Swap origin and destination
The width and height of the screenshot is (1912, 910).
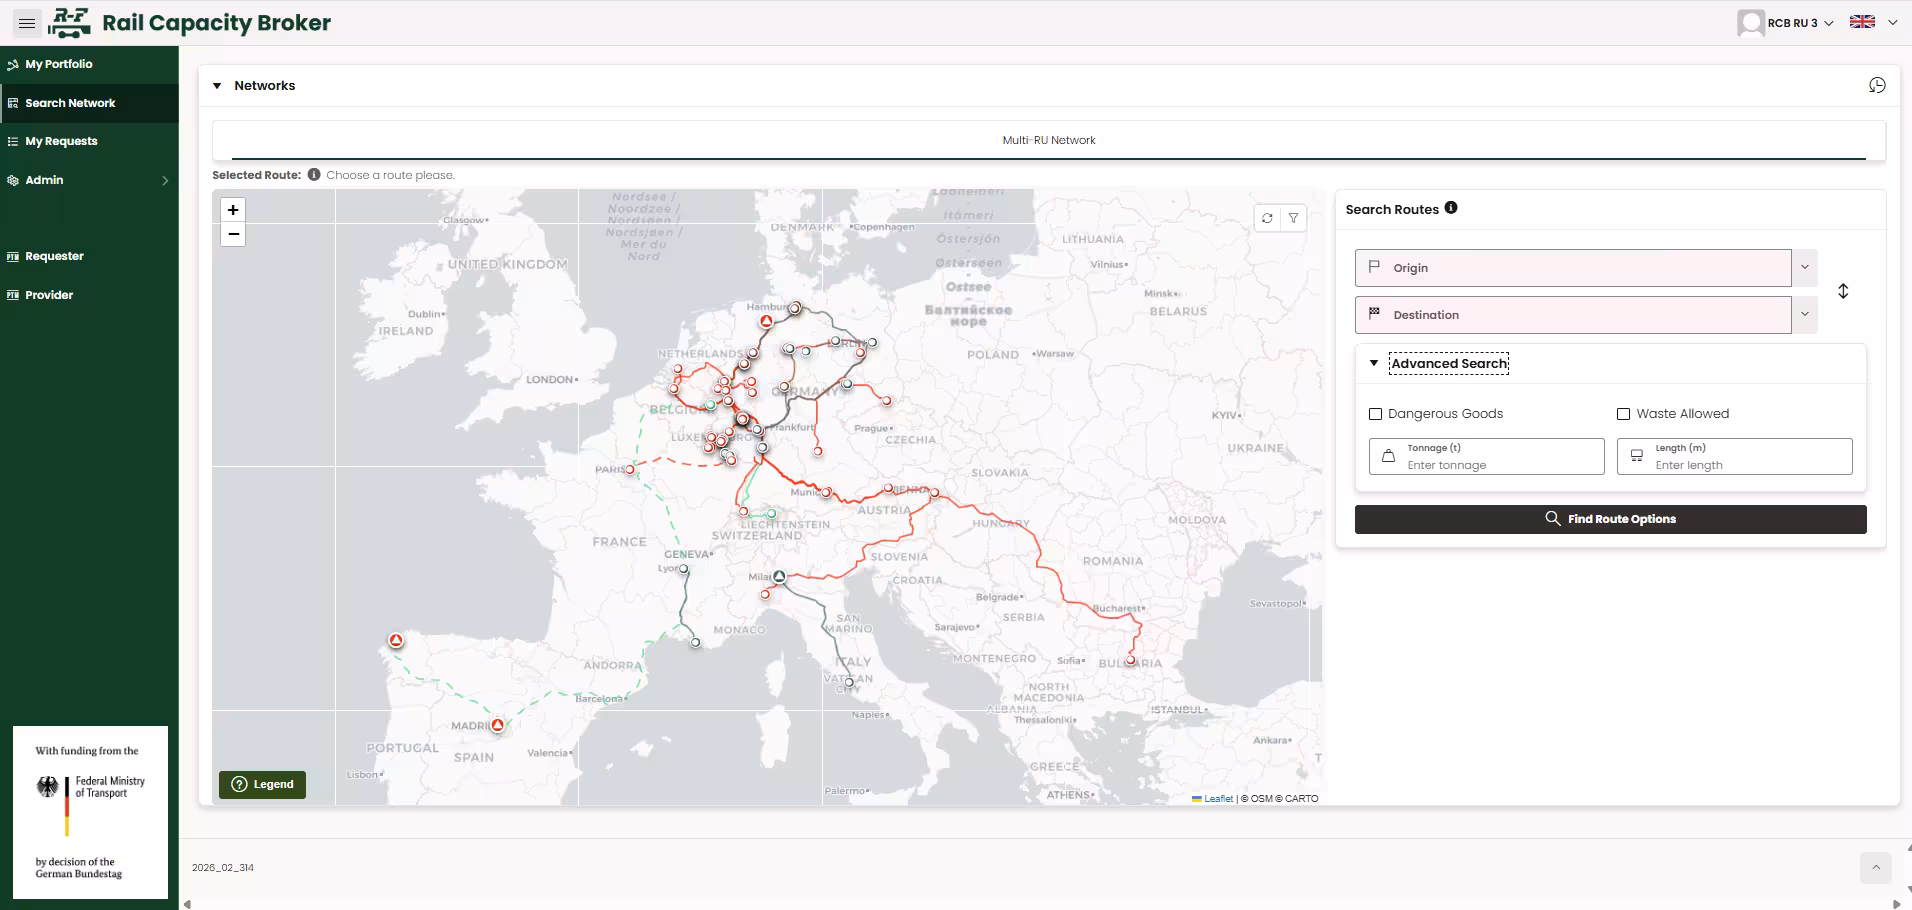(x=1843, y=291)
